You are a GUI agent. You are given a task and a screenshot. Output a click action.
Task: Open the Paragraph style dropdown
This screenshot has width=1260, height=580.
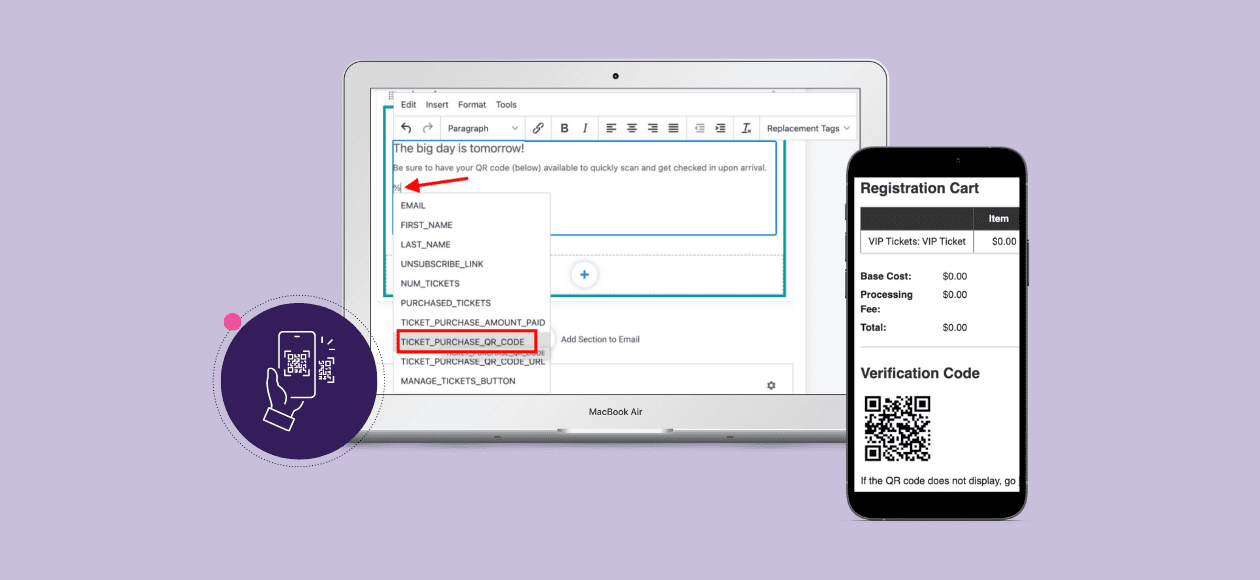484,128
